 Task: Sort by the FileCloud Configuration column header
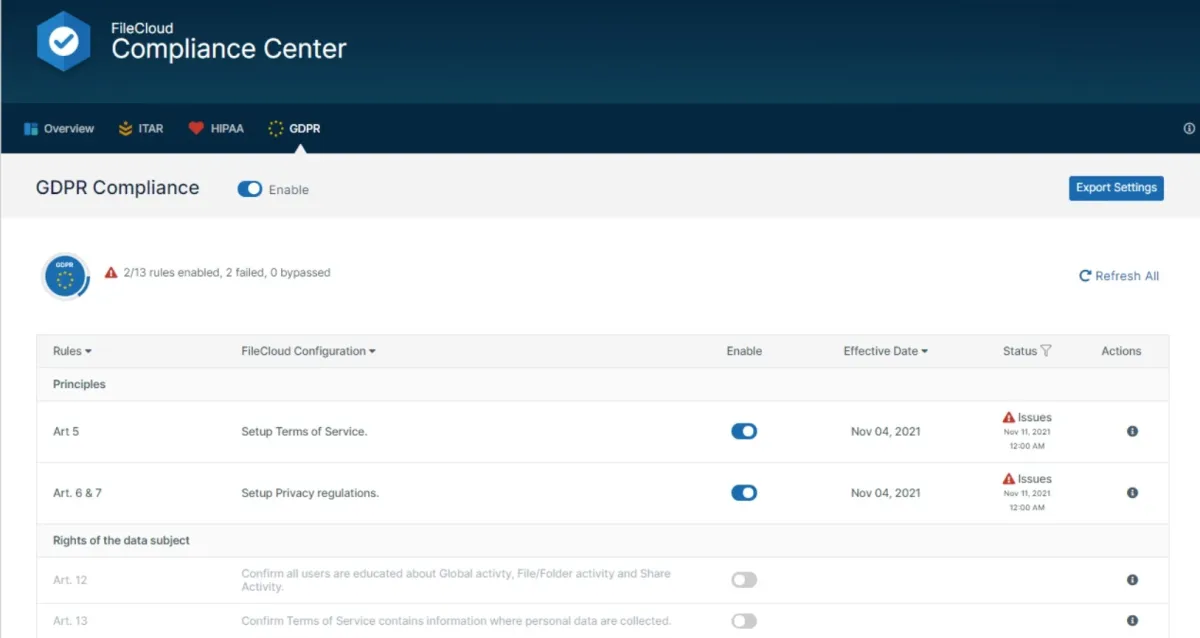point(308,351)
